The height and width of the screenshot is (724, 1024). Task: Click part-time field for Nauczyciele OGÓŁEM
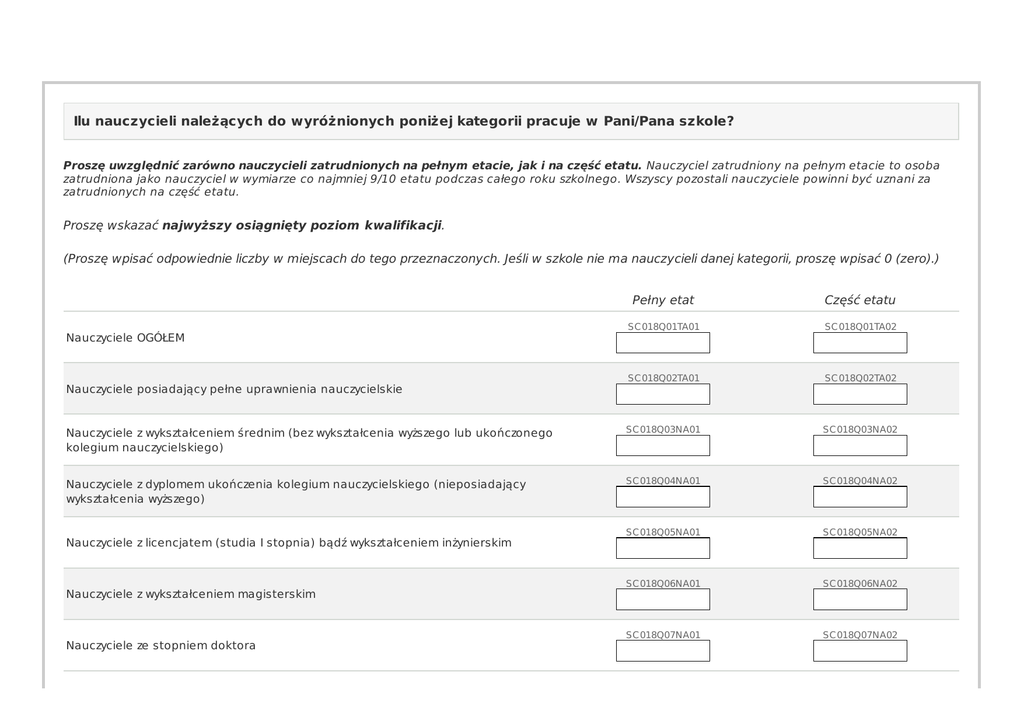pyautogui.click(x=859, y=343)
